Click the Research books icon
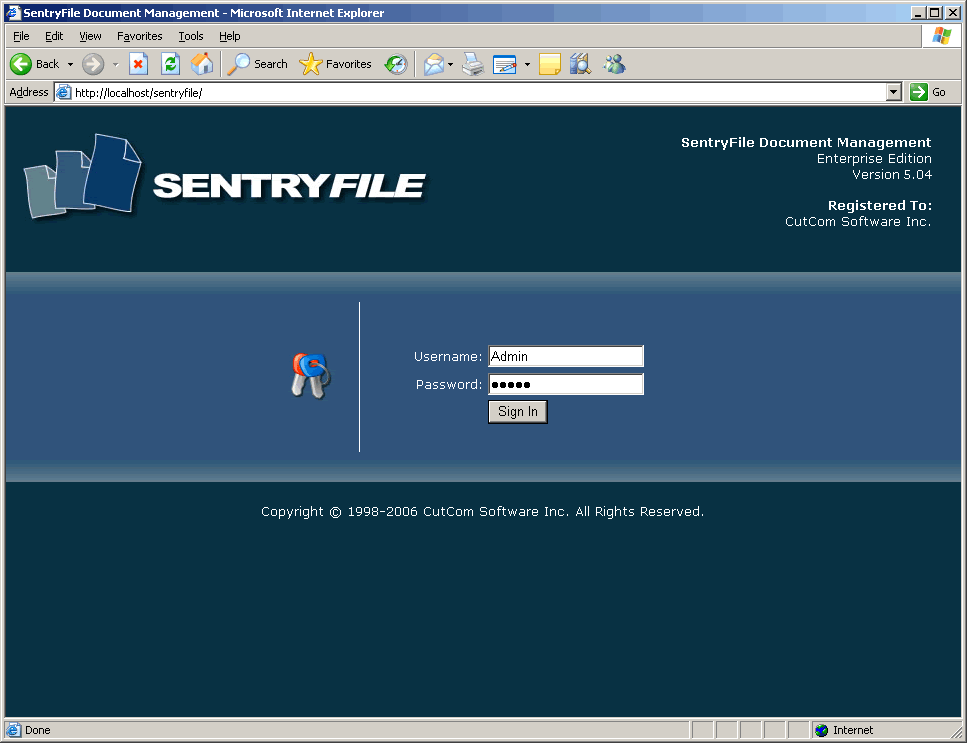Image resolution: width=967 pixels, height=743 pixels. [580, 64]
